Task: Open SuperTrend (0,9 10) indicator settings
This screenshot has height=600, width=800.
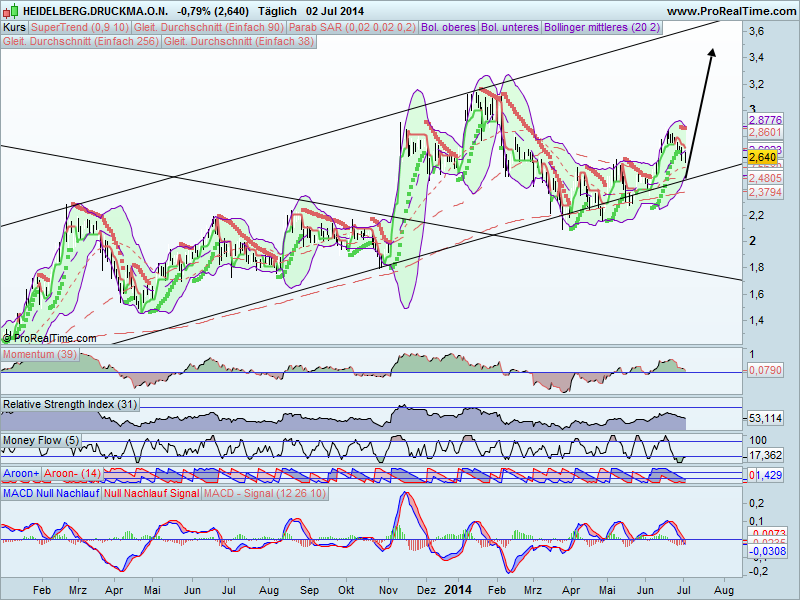Action: (80, 28)
